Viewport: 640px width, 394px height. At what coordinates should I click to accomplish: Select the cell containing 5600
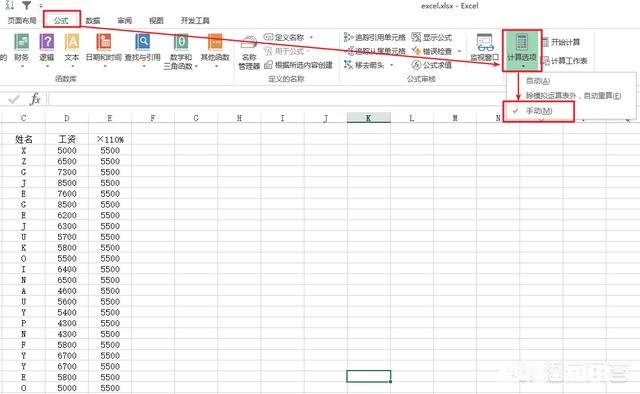[x=67, y=301]
